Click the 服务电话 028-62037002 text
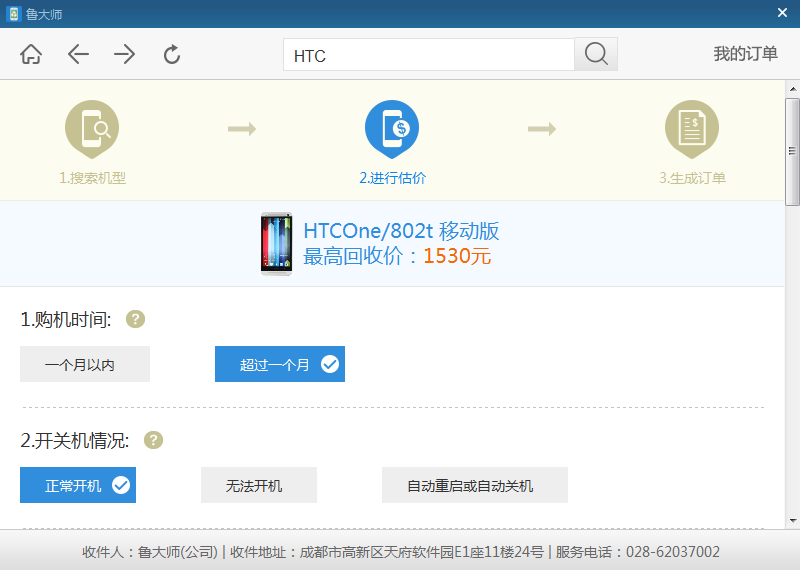Screen dimensions: 800x570 638,552
